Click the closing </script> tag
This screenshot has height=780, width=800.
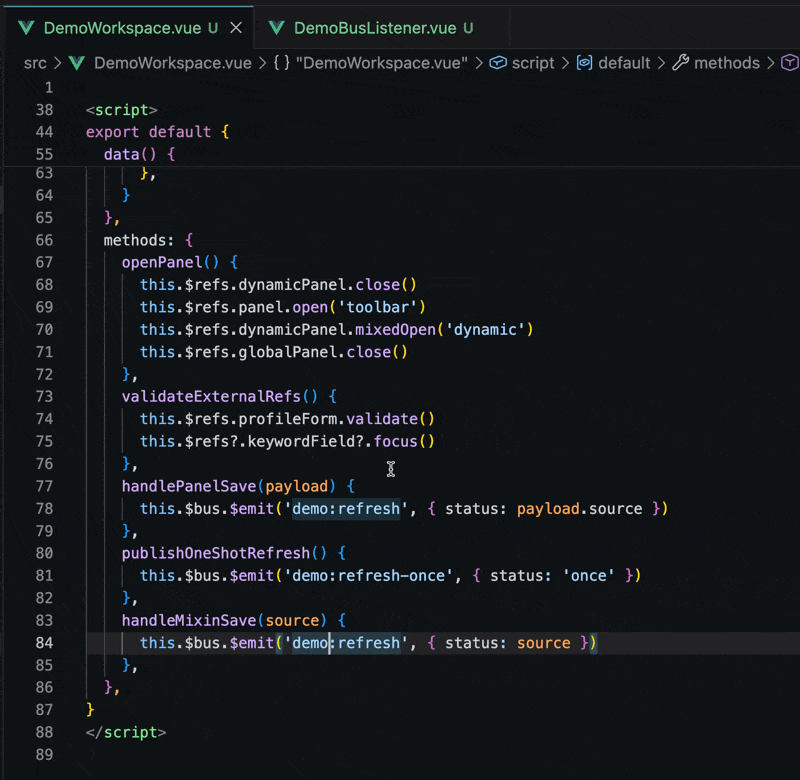[x=126, y=733]
